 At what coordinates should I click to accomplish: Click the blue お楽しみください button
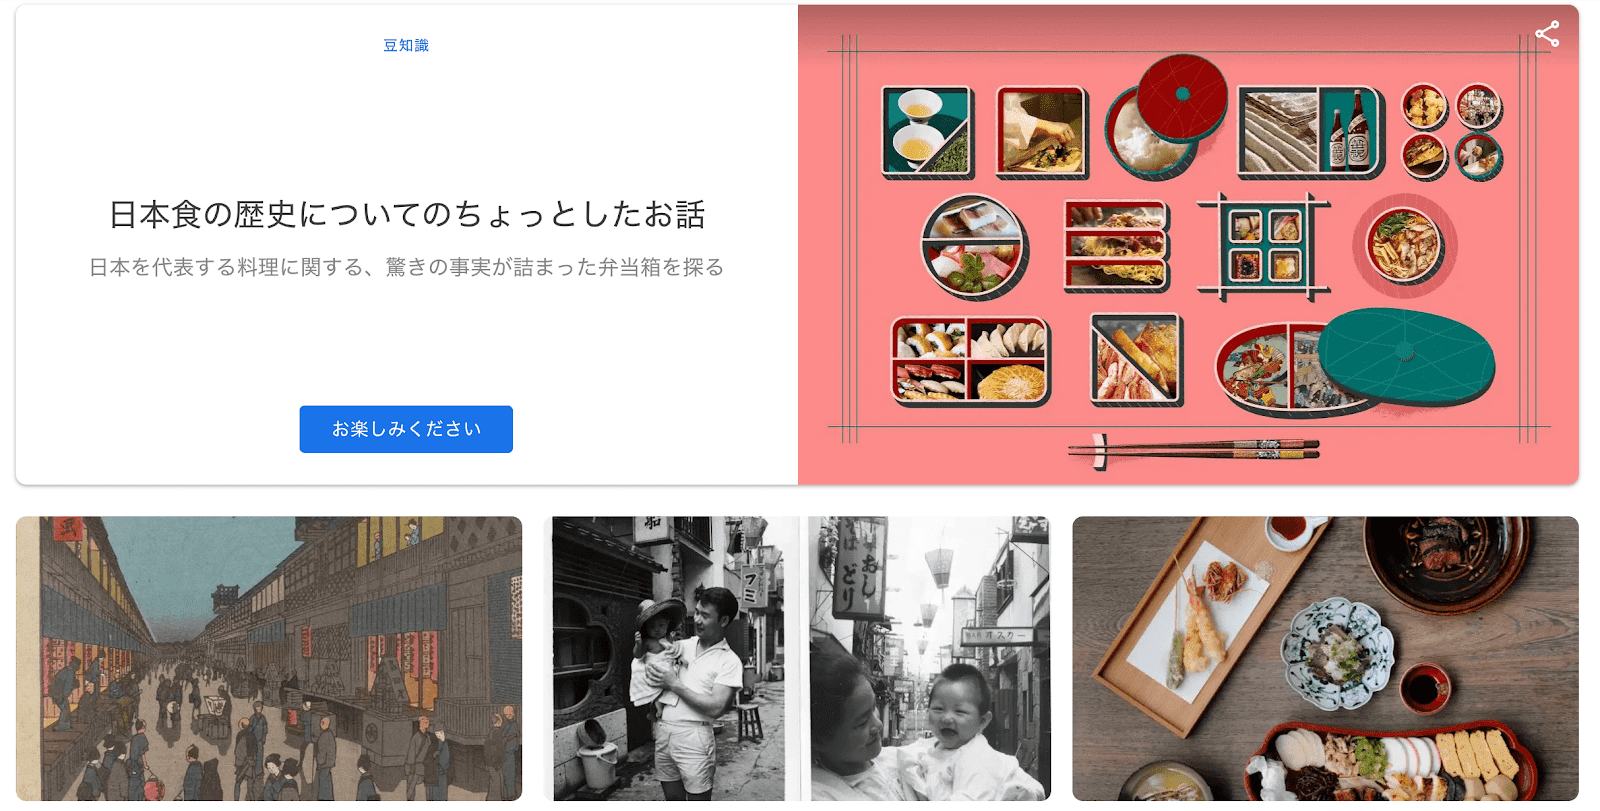click(406, 429)
